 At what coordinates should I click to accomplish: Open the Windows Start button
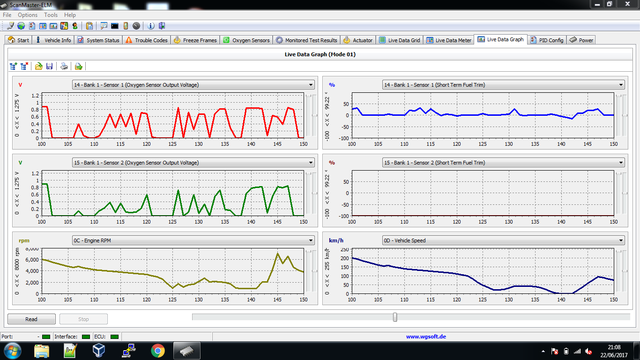coord(12,351)
